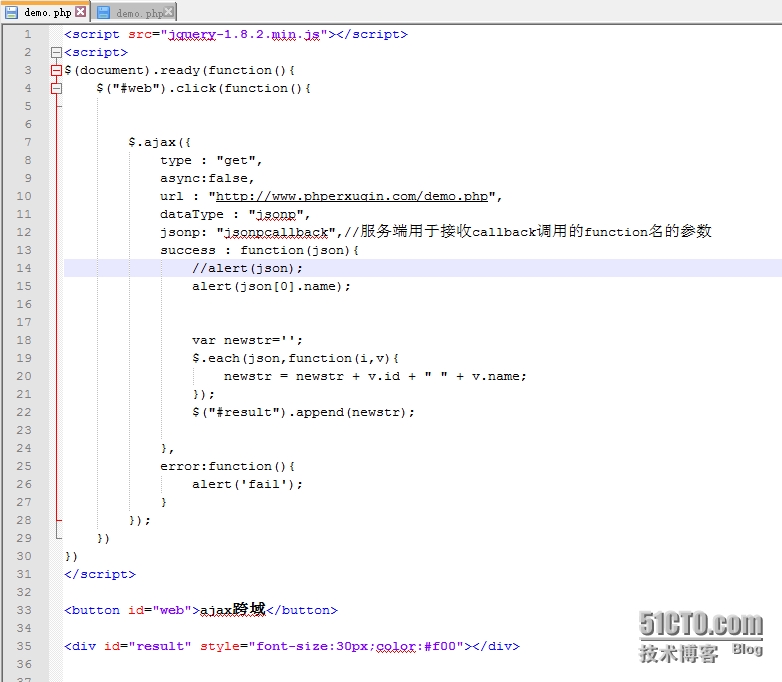This screenshot has height=682, width=782.
Task: Click the $.ajax({ line
Action: 160,142
